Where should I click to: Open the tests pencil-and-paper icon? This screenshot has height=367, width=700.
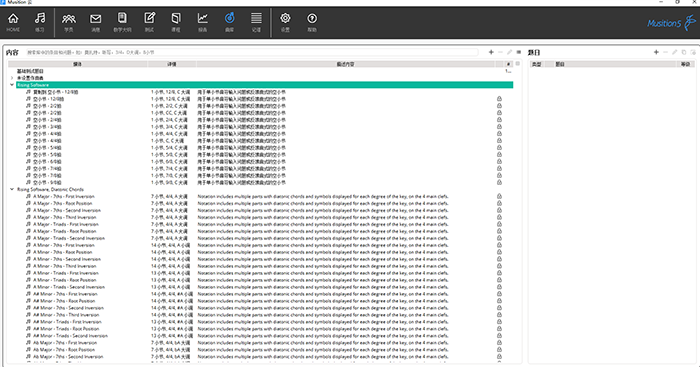(149, 22)
